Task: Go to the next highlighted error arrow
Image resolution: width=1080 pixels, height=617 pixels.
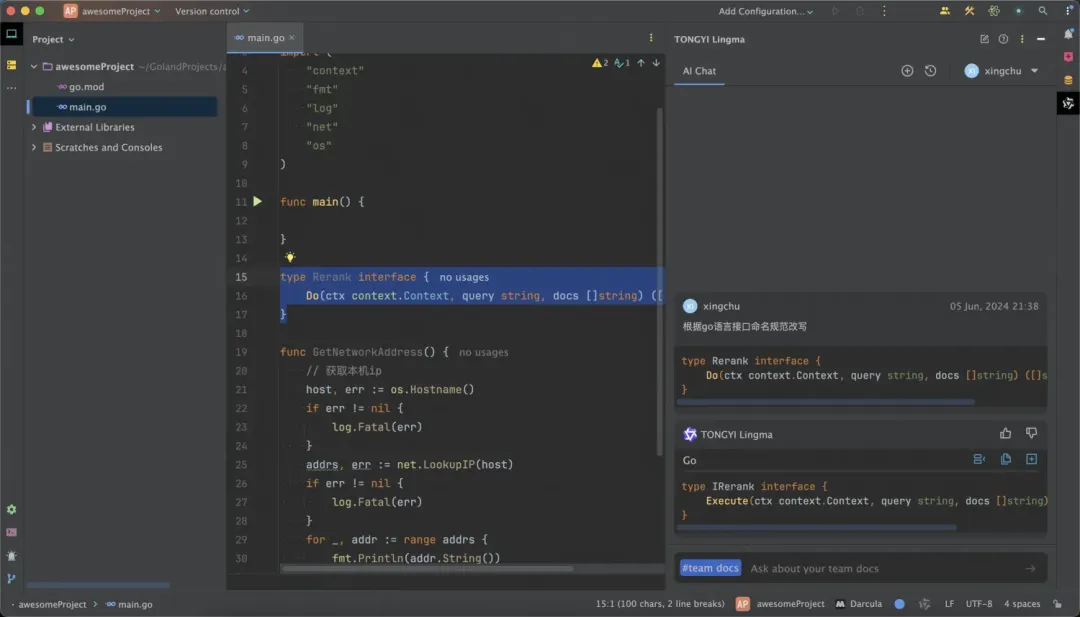Action: pyautogui.click(x=656, y=63)
